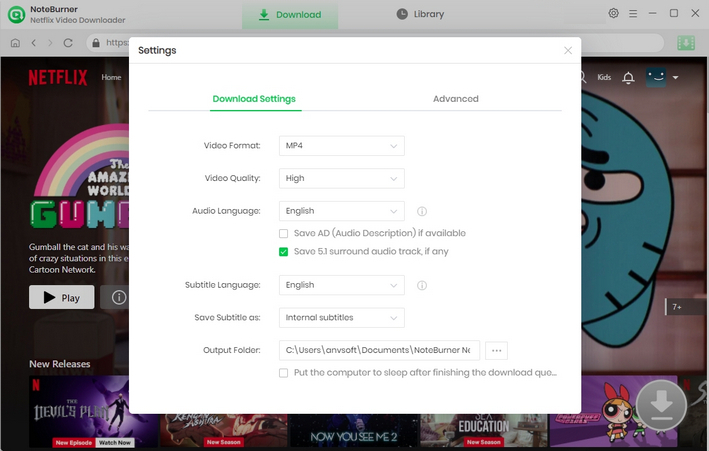
Task: Open the hamburger menu in title bar
Action: coord(633,14)
